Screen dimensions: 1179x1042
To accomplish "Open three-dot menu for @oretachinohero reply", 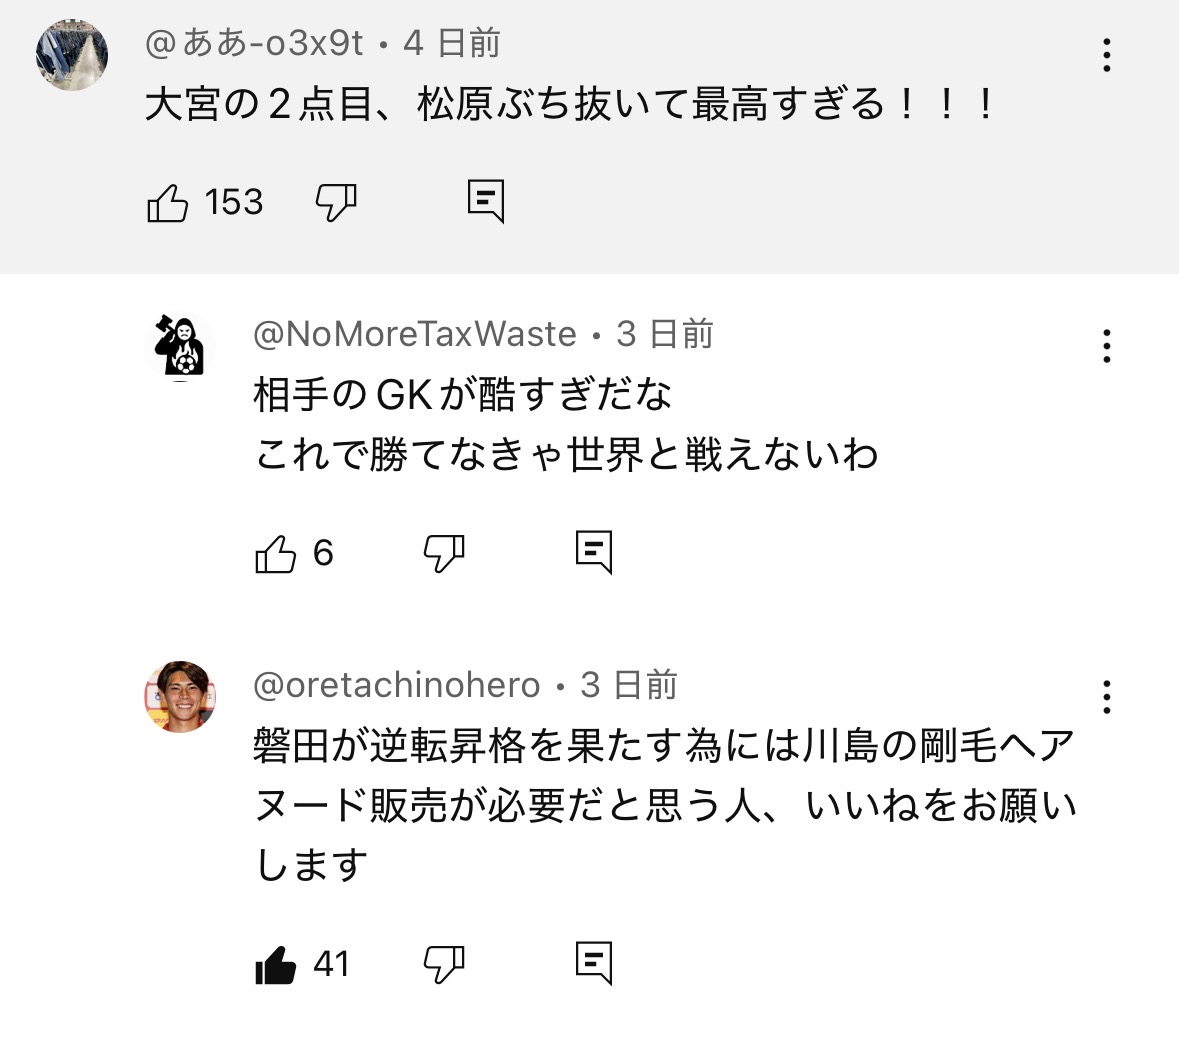I will [x=1107, y=697].
